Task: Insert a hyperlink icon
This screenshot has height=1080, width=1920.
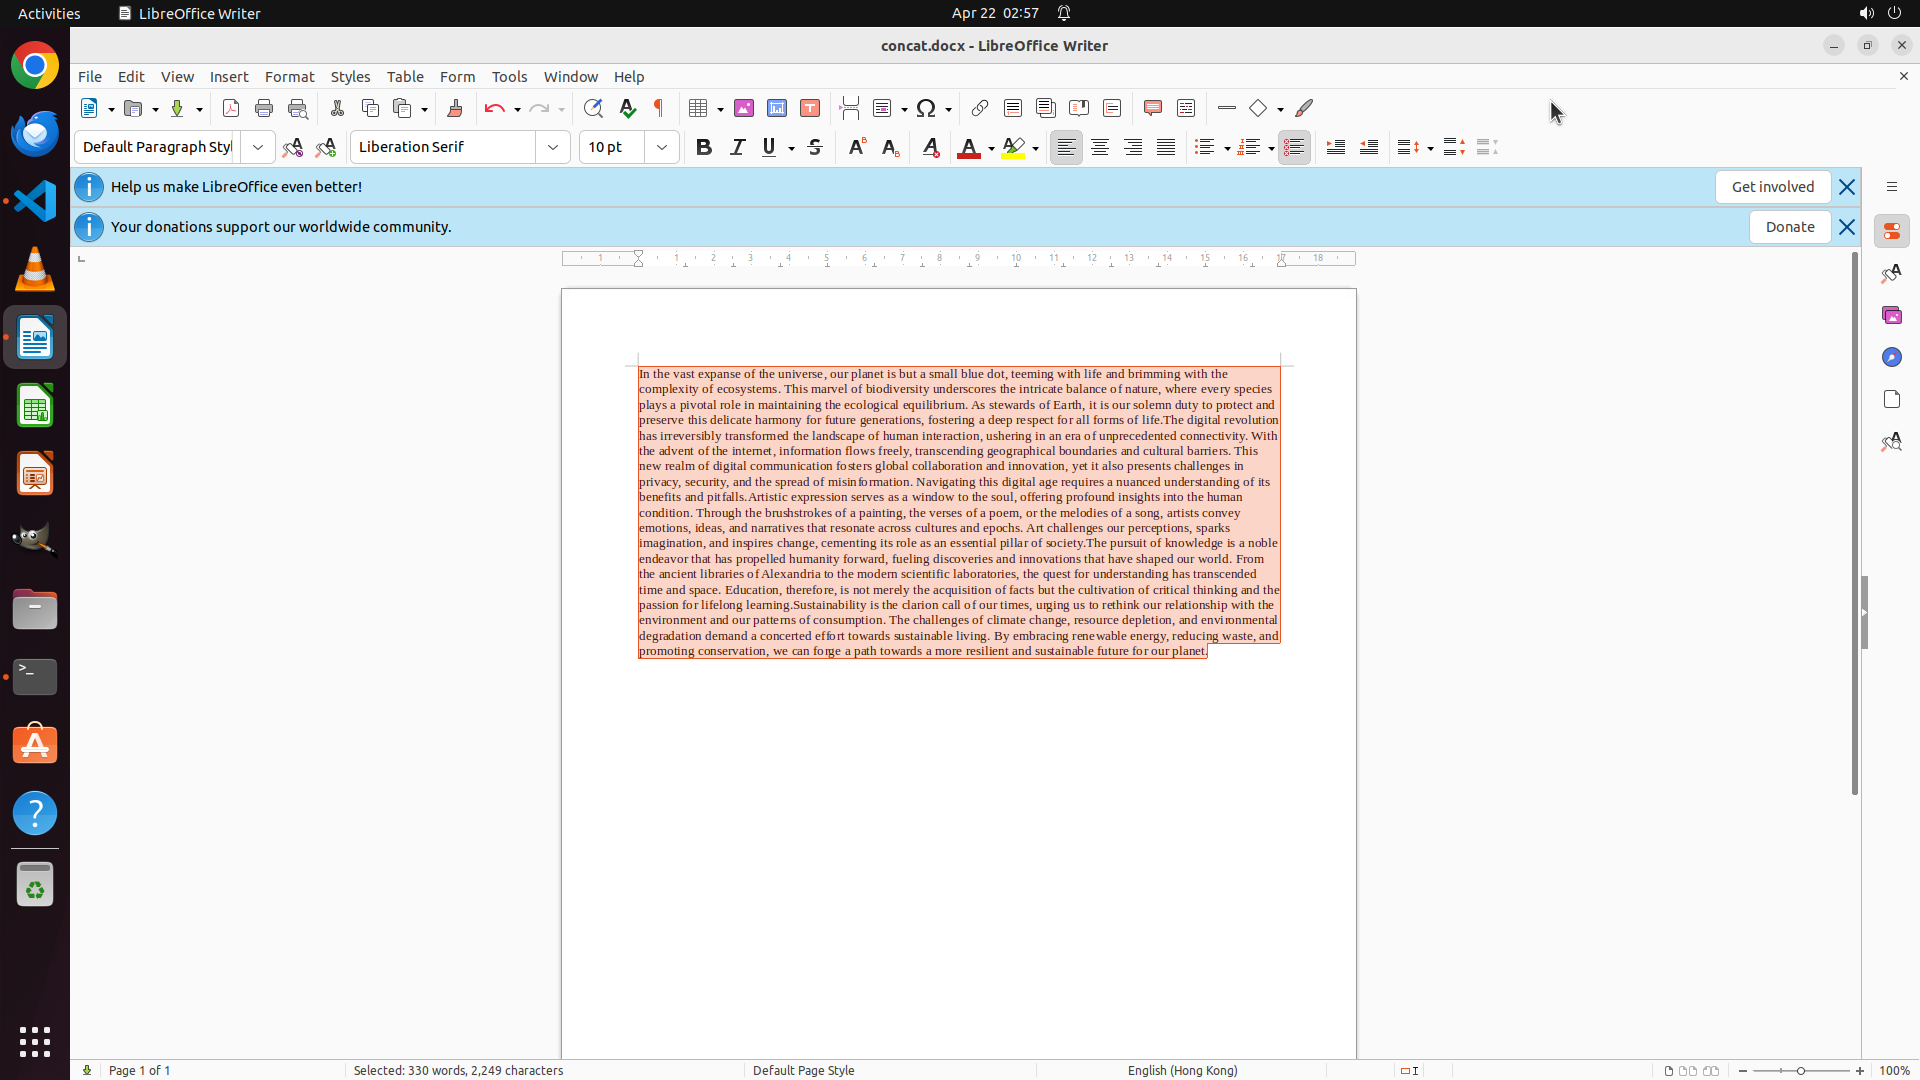Action: pos(980,108)
